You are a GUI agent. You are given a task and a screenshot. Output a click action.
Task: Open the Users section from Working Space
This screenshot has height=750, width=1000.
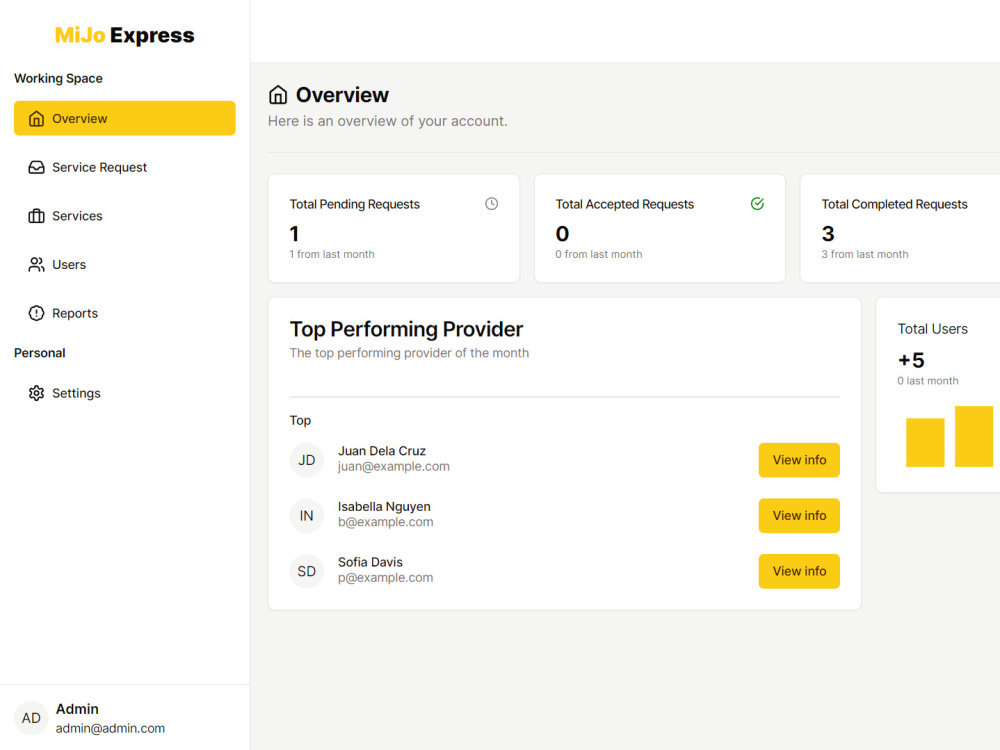point(69,264)
